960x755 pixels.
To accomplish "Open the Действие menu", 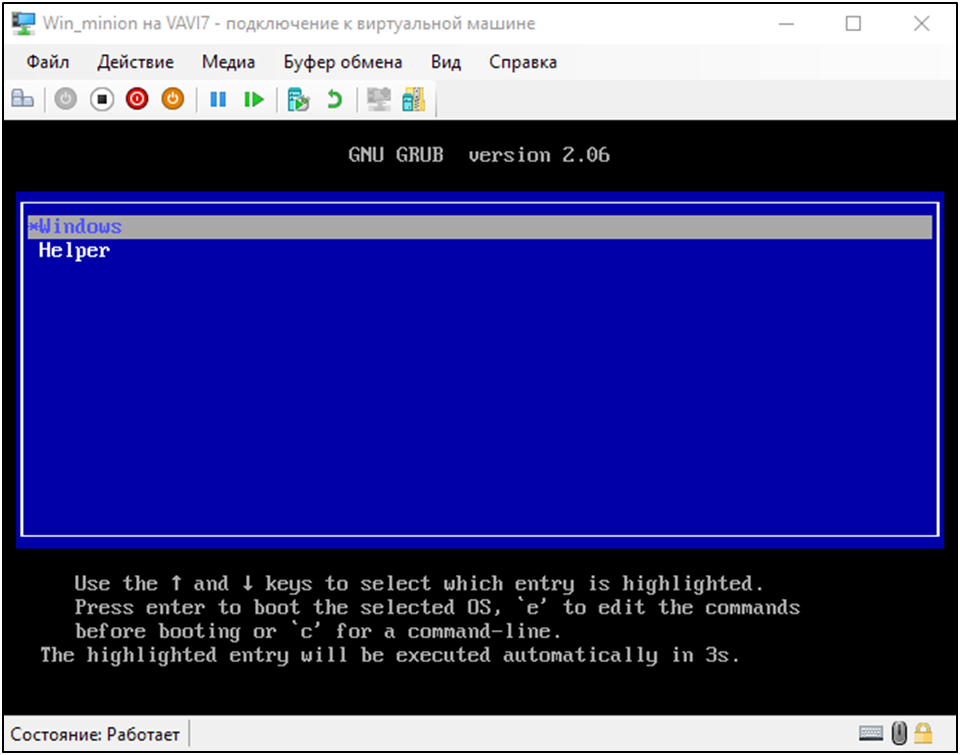I will tap(135, 62).
